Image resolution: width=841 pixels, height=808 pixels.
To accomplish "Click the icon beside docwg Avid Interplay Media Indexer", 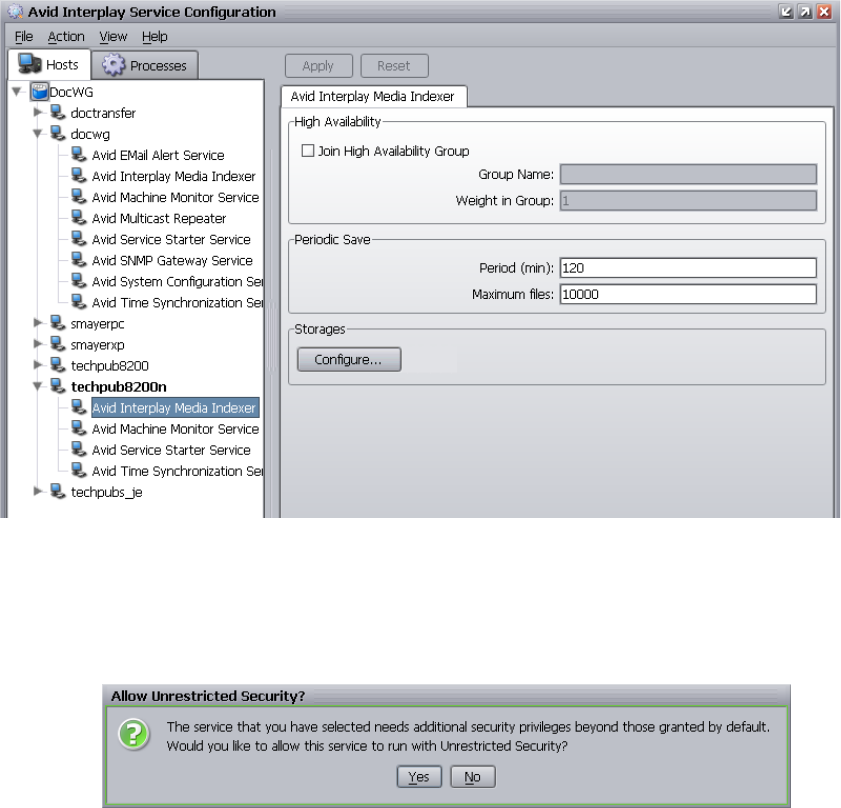I will (x=79, y=175).
